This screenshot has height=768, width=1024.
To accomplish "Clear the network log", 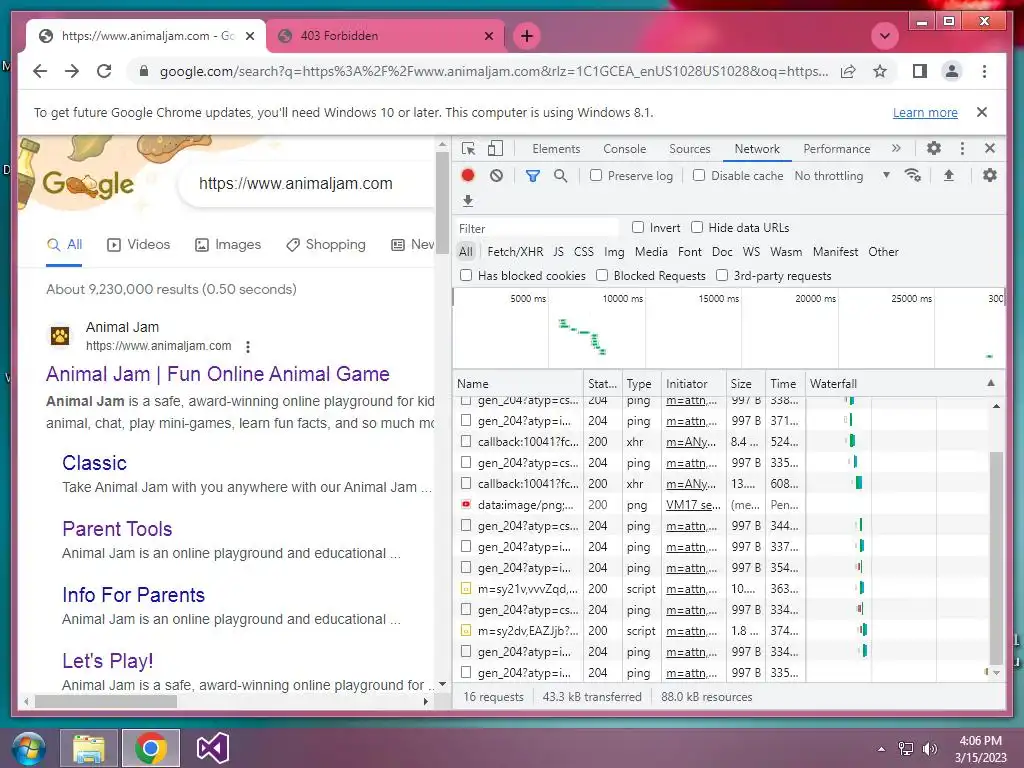I will [496, 176].
